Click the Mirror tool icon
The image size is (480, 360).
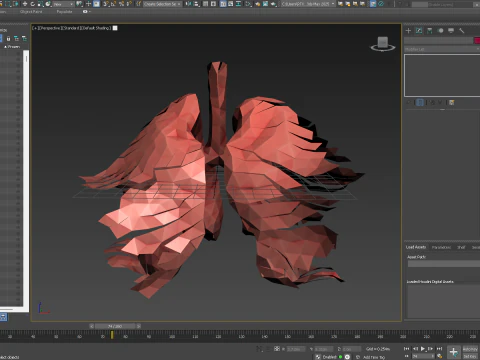click(x=188, y=4)
